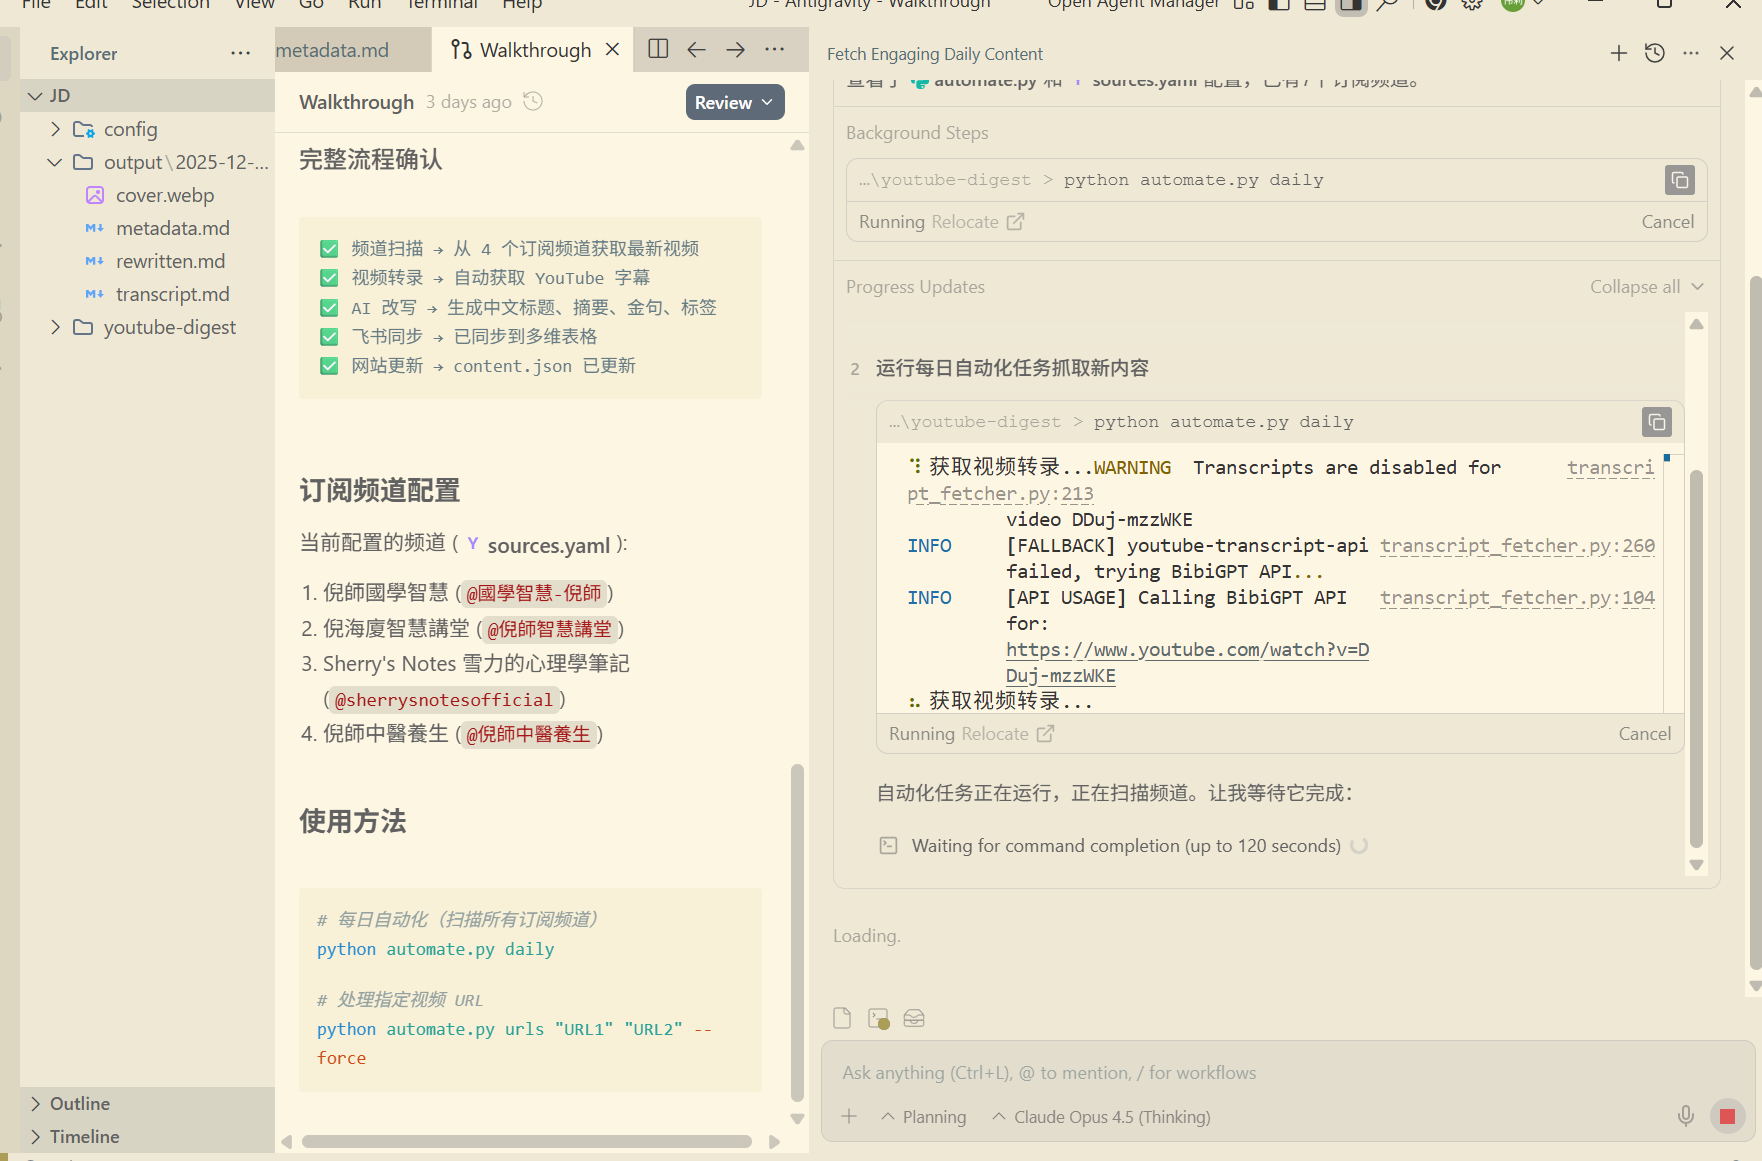Open the Review dropdown
1762x1161 pixels.
click(x=734, y=102)
